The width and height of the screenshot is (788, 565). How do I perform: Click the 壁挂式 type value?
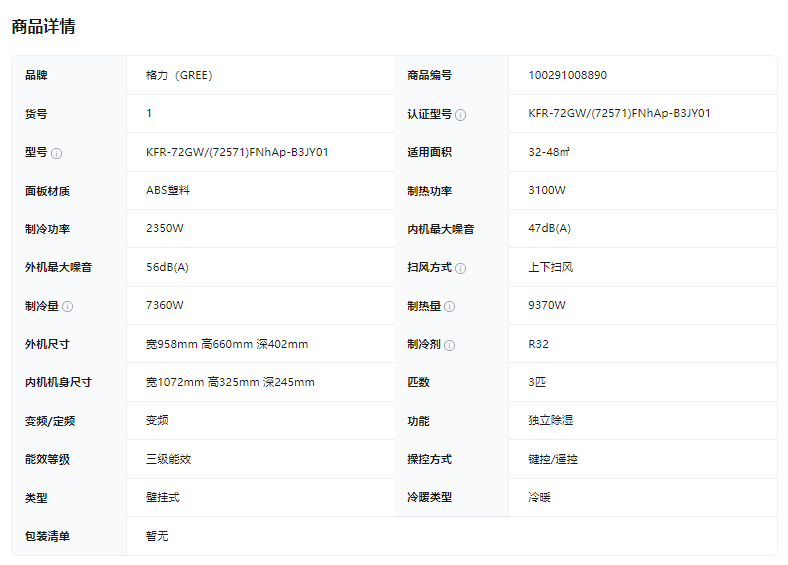[x=163, y=497]
